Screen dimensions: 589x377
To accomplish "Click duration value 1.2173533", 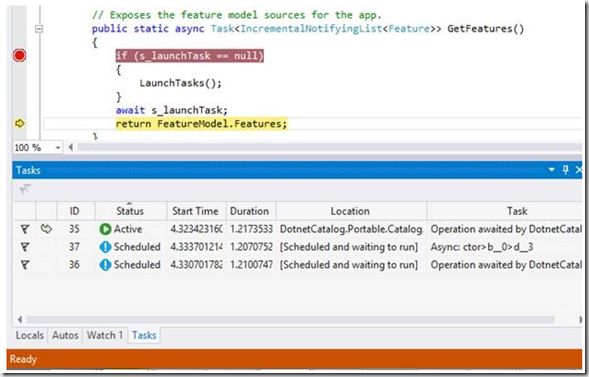I will (x=251, y=229).
